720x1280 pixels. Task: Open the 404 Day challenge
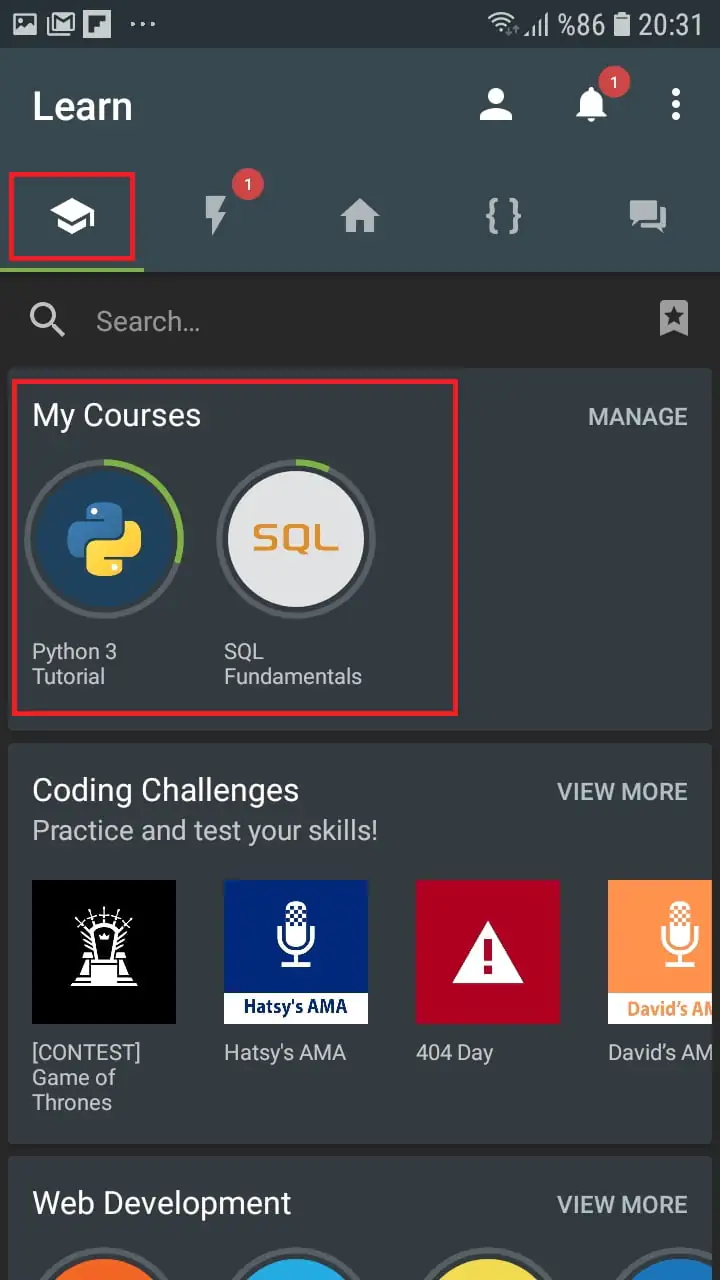tap(488, 952)
